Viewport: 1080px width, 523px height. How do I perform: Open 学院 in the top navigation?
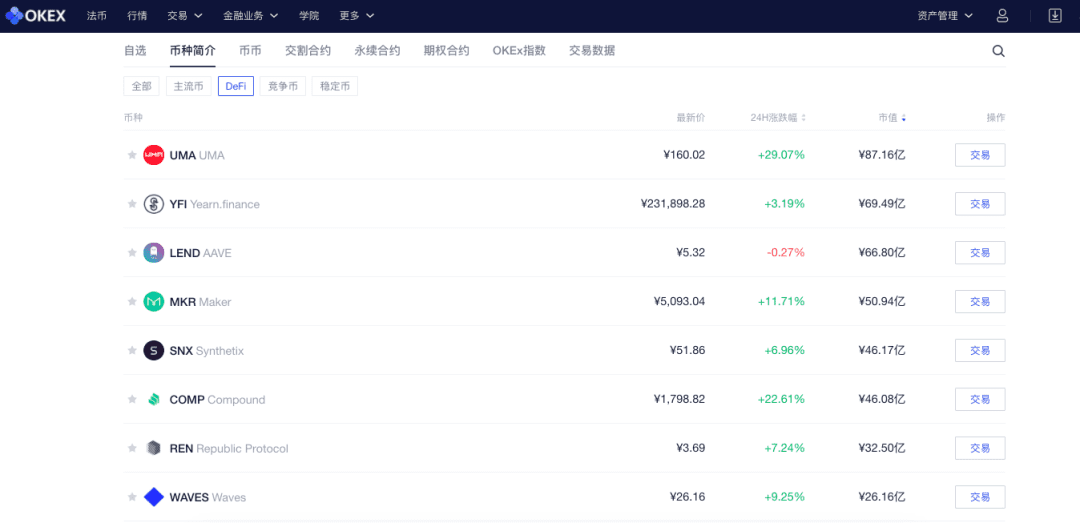click(309, 15)
